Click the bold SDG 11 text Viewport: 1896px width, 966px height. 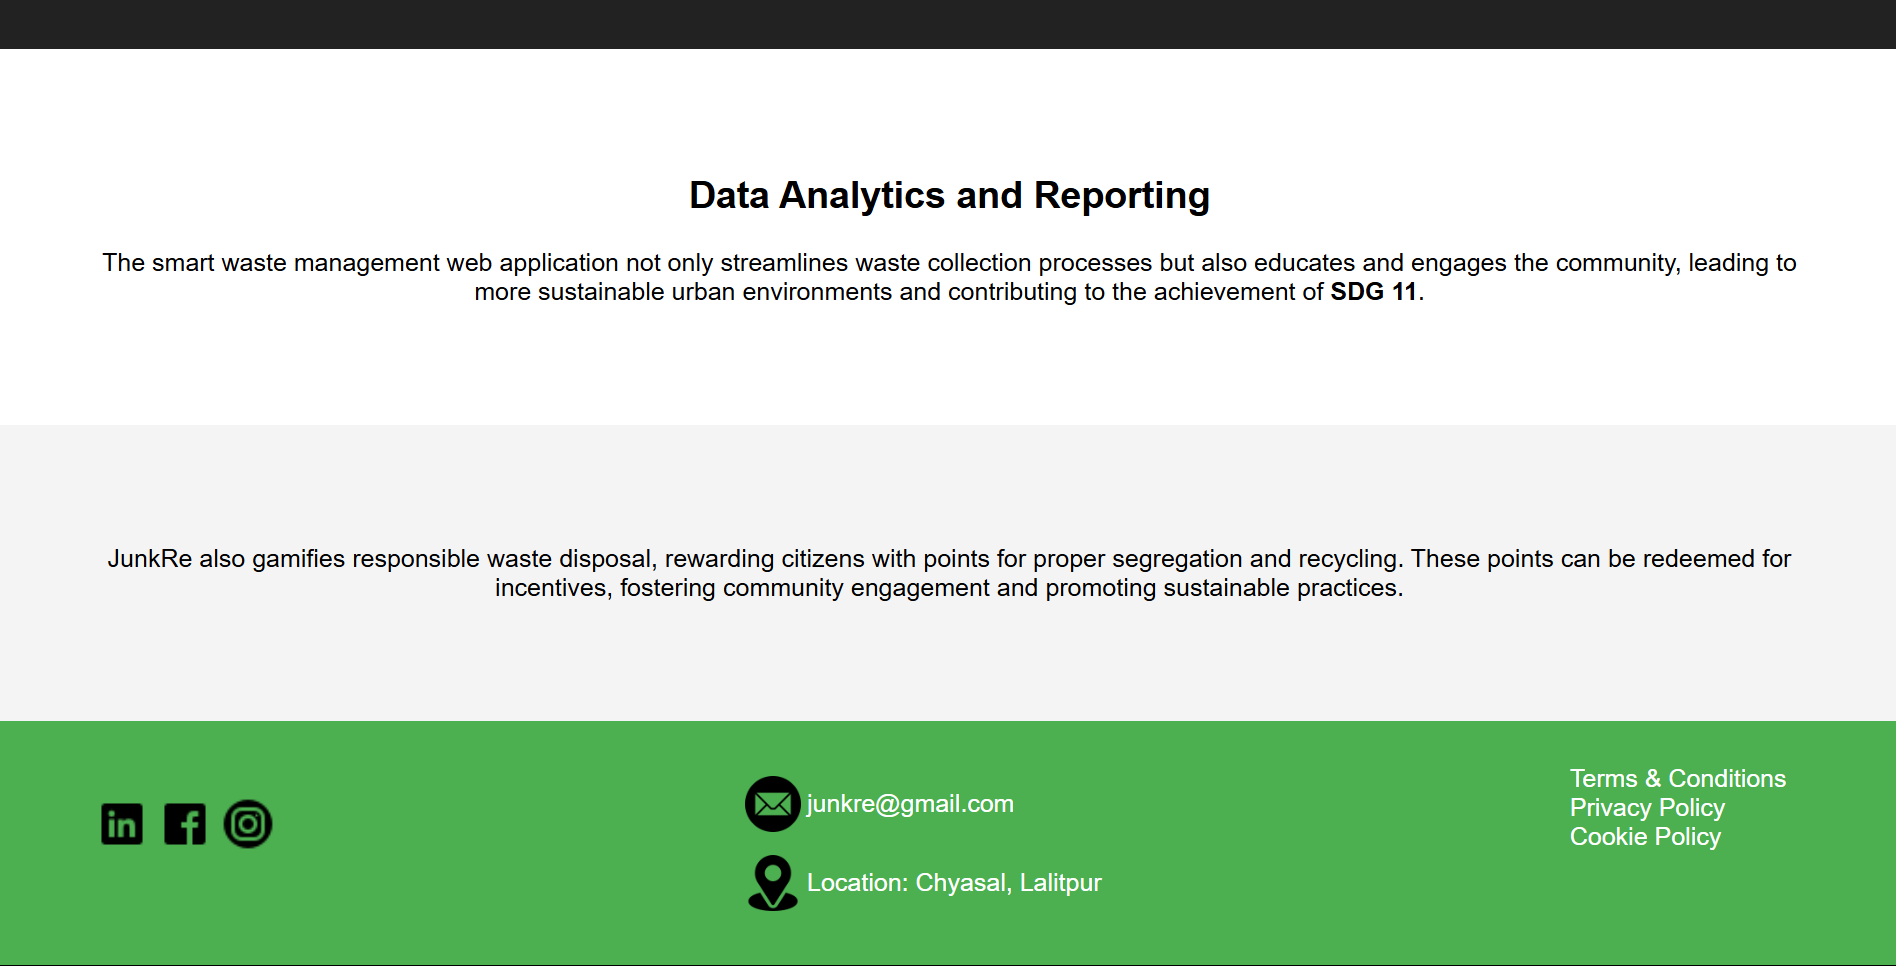pos(1373,292)
